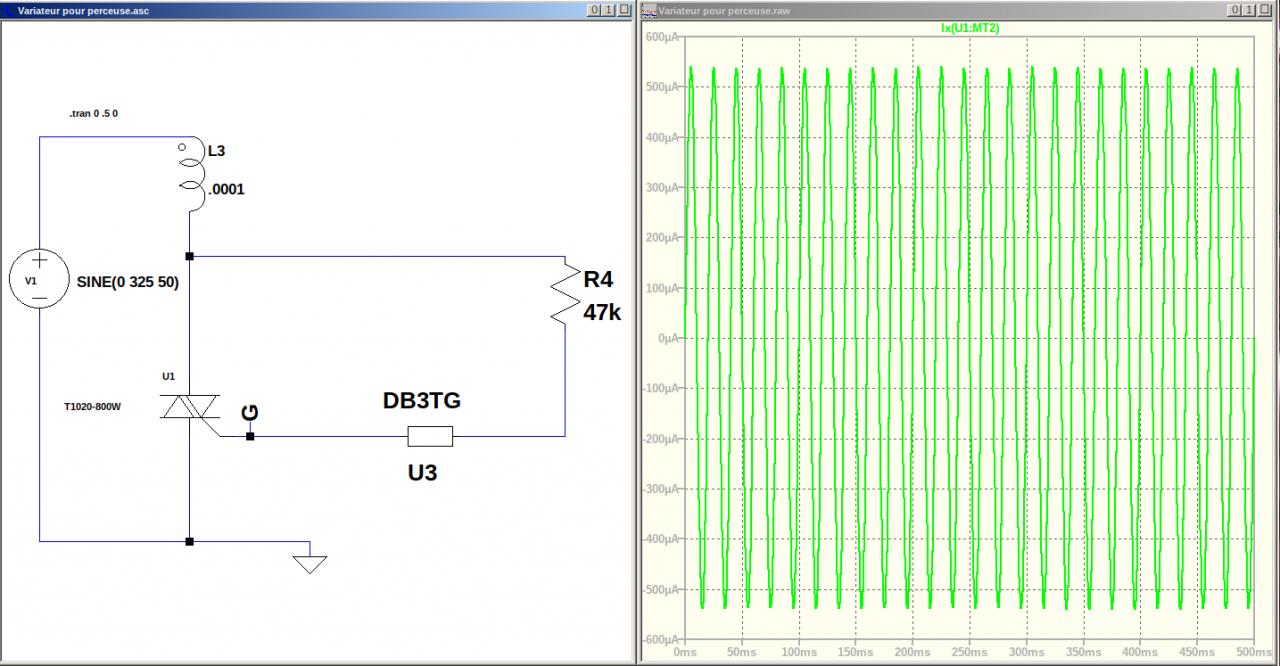Maximize the Variateur pour perceuse.raw plot window
The height and width of the screenshot is (666, 1280).
point(1251,9)
